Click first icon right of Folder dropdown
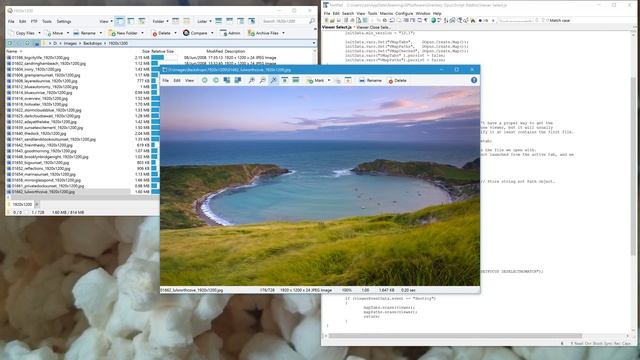The width and height of the screenshot is (640, 360). 176,21
